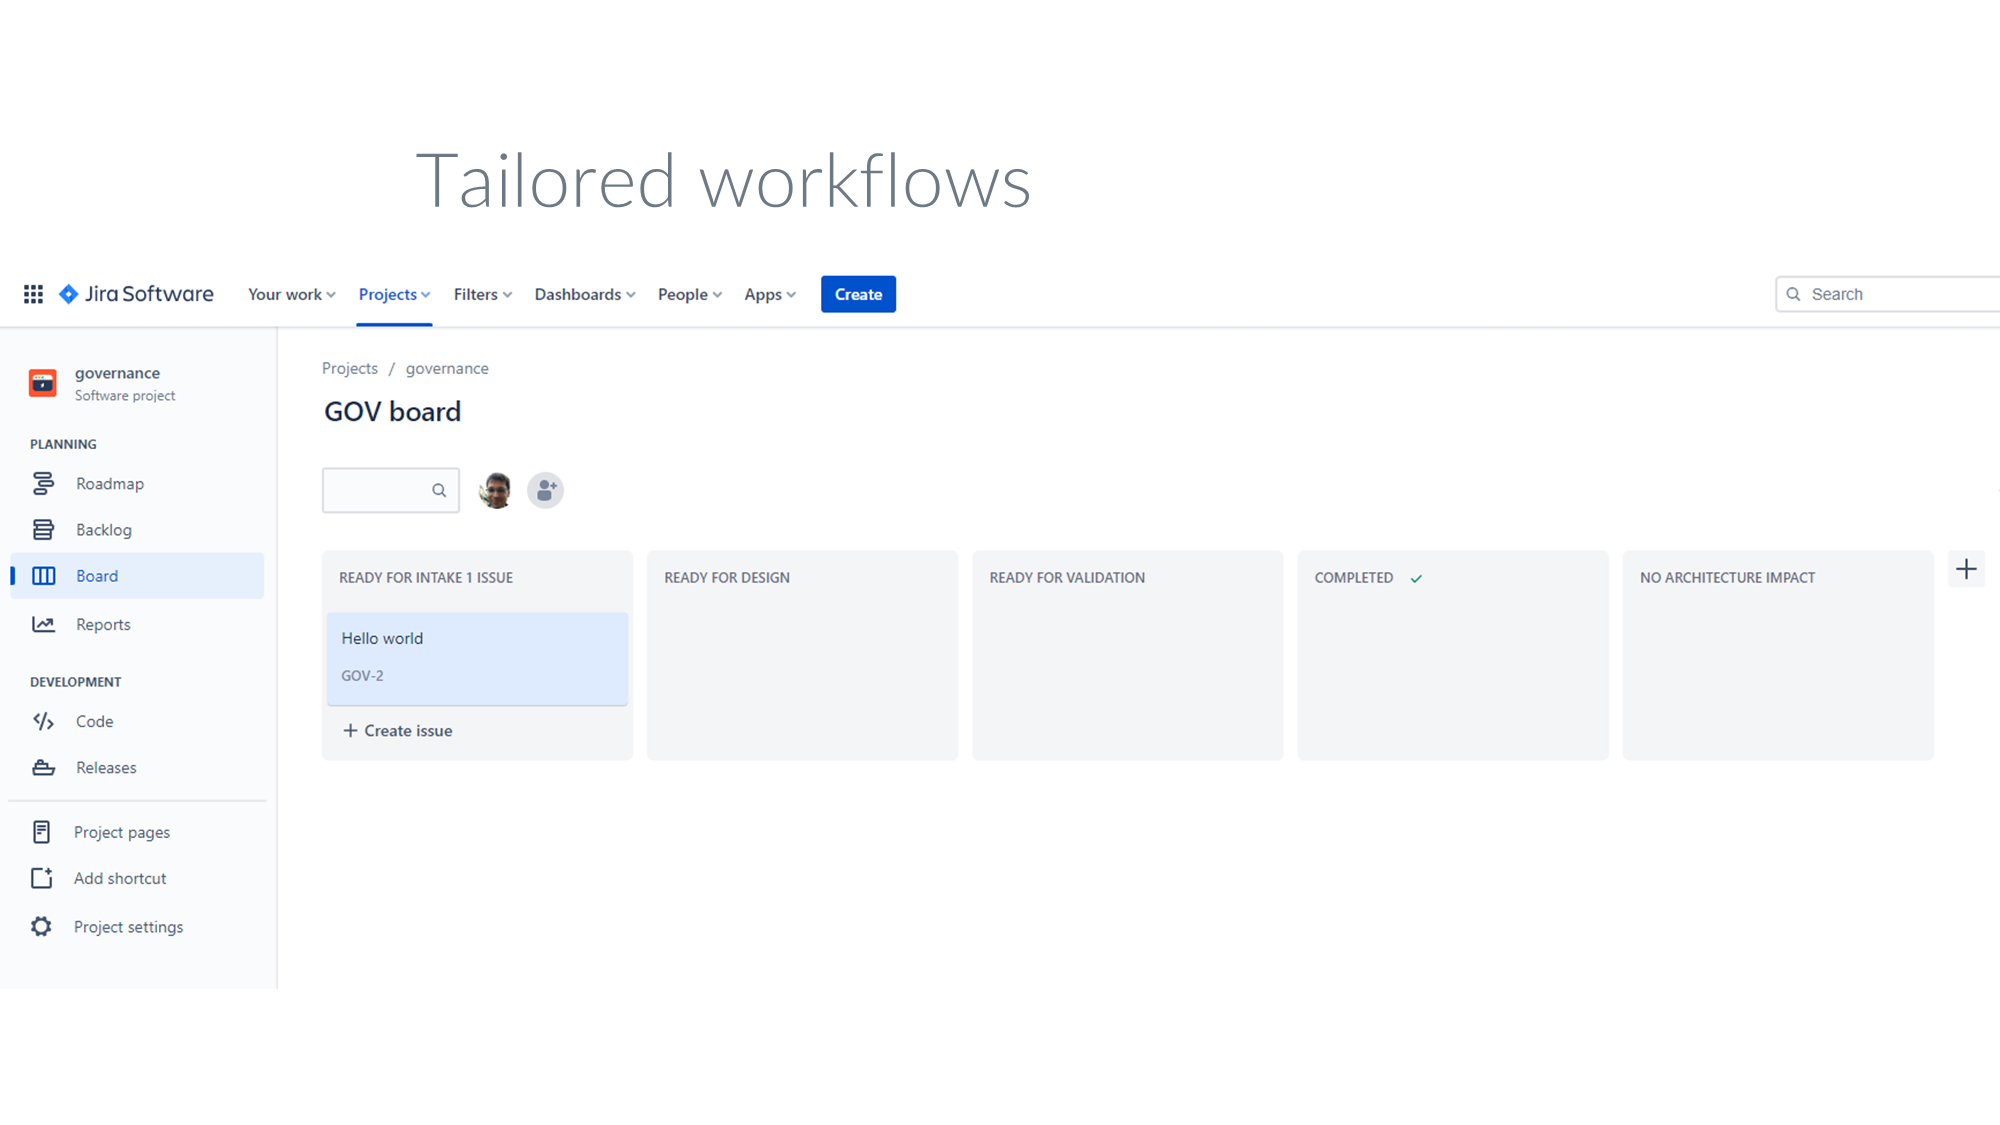Open Releases in sidebar
This screenshot has width=2000, height=1125.
[x=106, y=768]
